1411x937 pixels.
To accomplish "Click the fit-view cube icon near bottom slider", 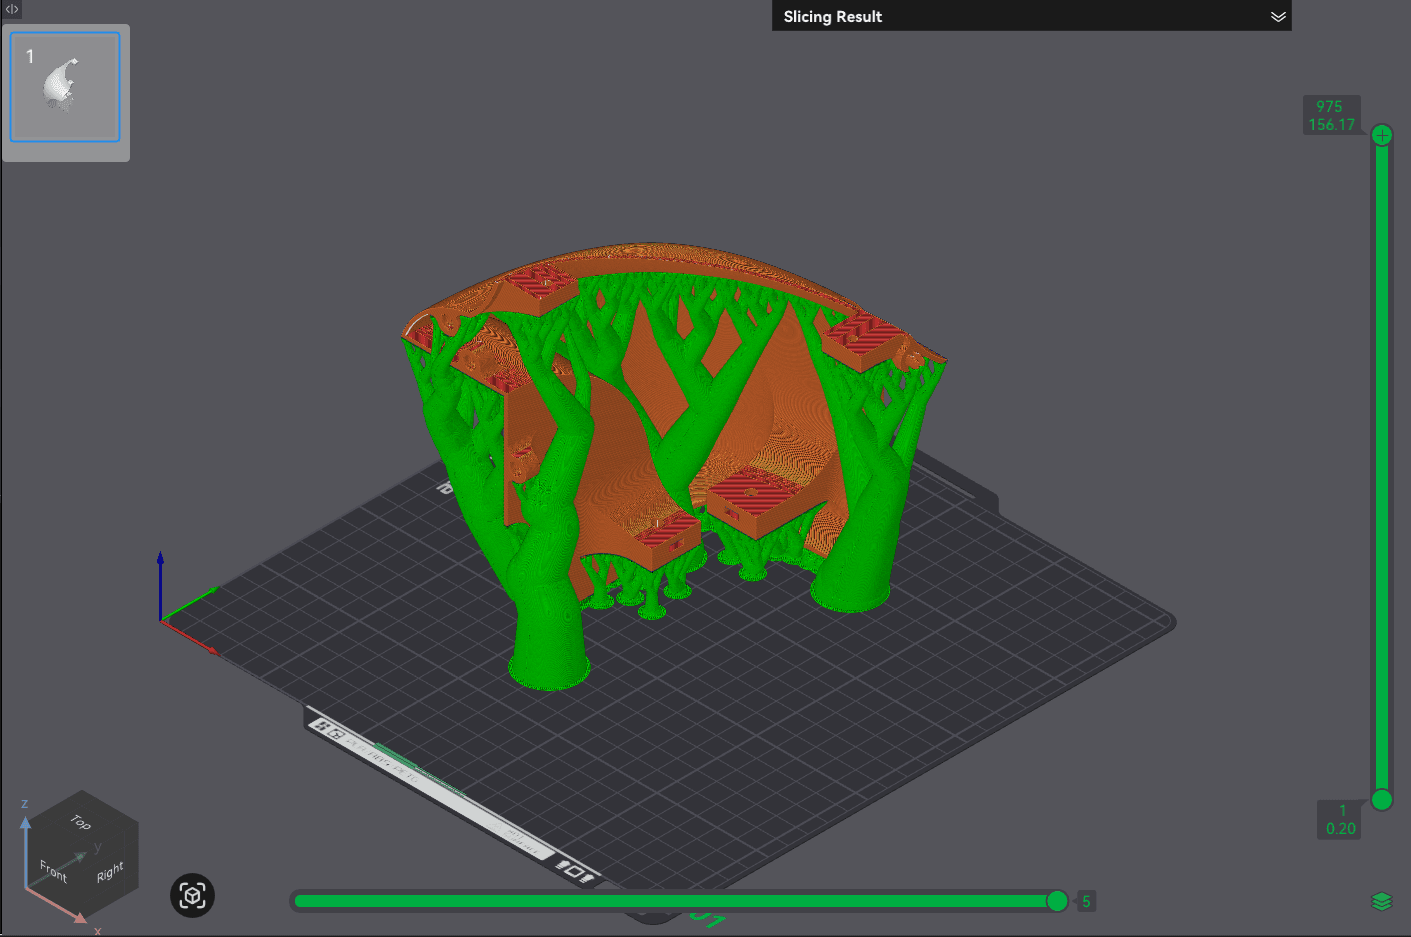I will tap(192, 896).
